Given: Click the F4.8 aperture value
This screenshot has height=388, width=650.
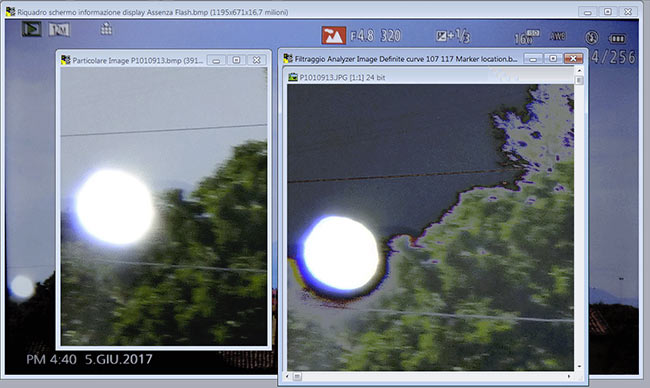Looking at the screenshot, I should coord(362,36).
